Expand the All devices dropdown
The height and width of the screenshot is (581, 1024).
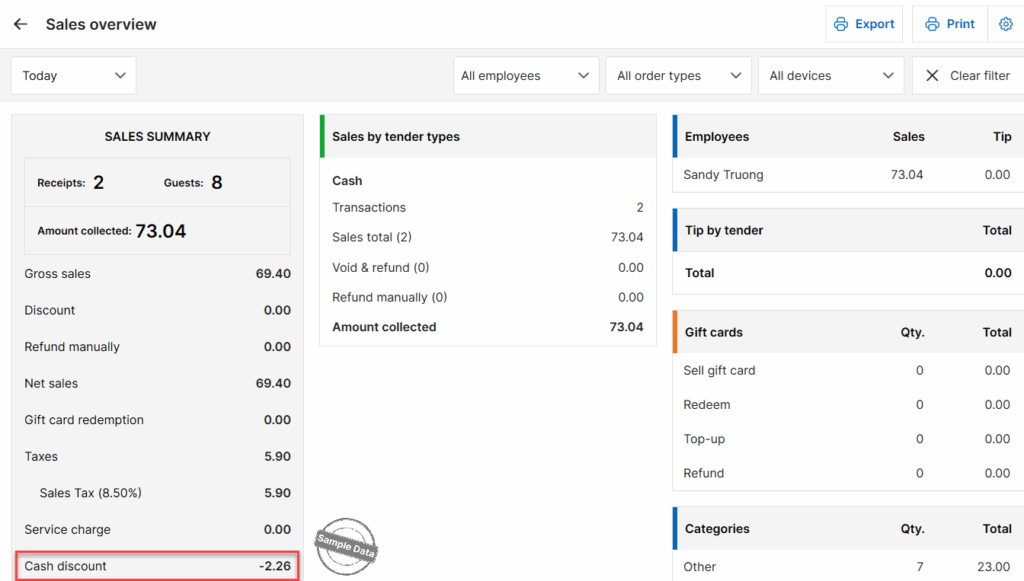tap(831, 76)
